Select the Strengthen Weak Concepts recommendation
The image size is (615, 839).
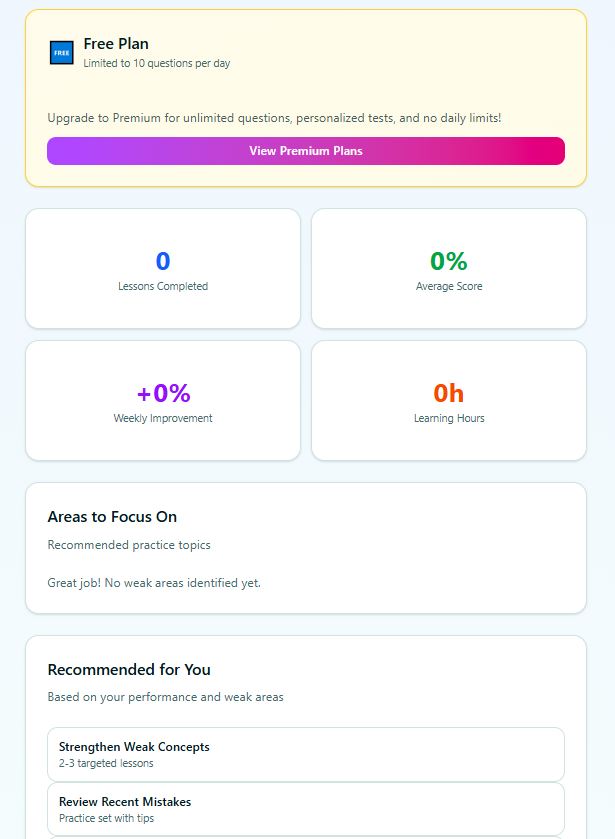click(x=306, y=754)
